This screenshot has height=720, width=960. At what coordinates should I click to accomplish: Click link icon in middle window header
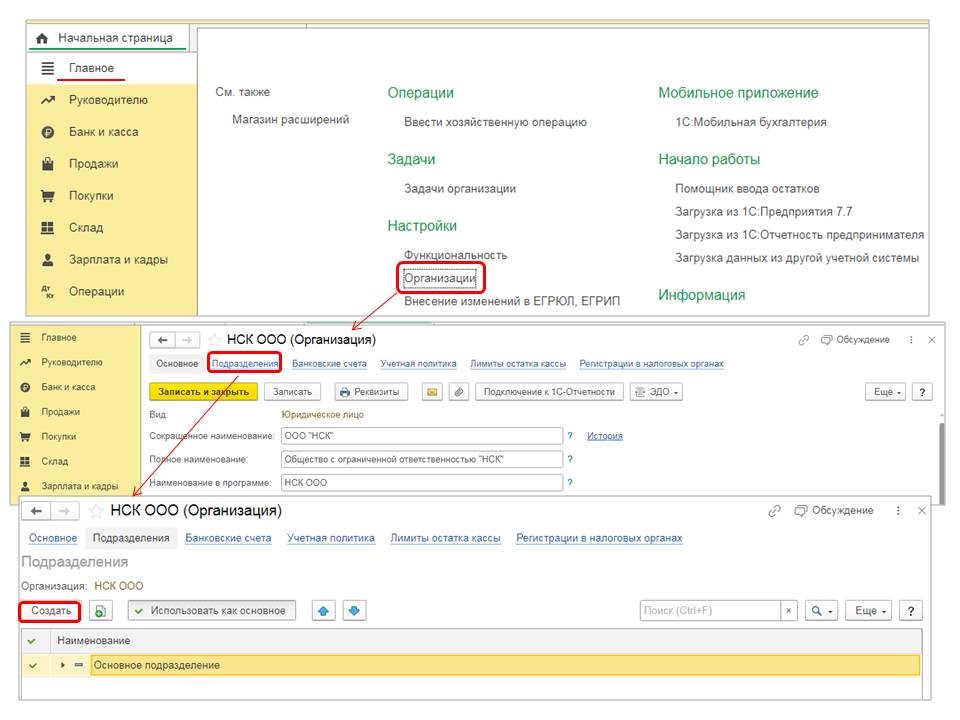[803, 340]
